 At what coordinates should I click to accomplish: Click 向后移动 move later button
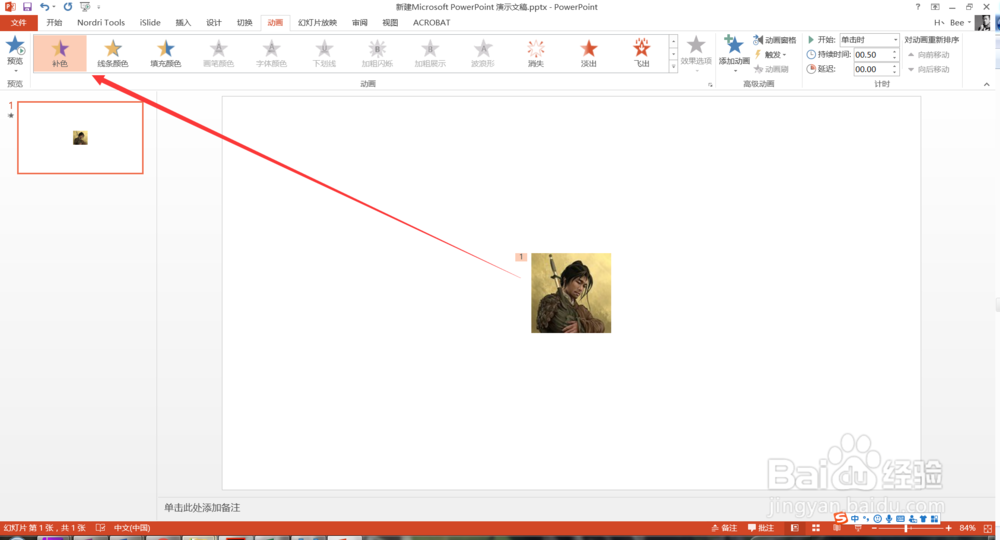(x=929, y=69)
